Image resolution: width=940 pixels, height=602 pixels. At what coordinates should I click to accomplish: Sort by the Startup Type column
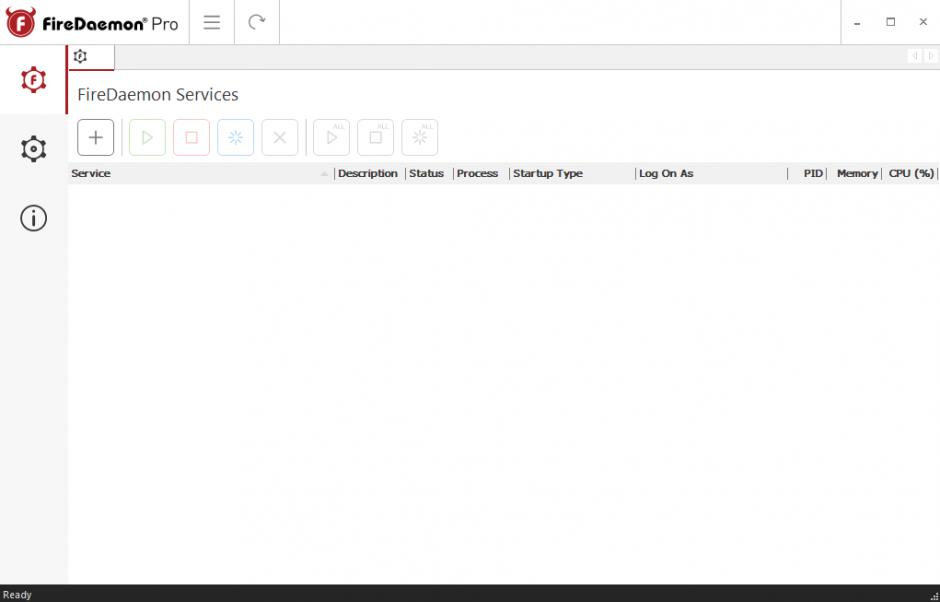pyautogui.click(x=572, y=173)
